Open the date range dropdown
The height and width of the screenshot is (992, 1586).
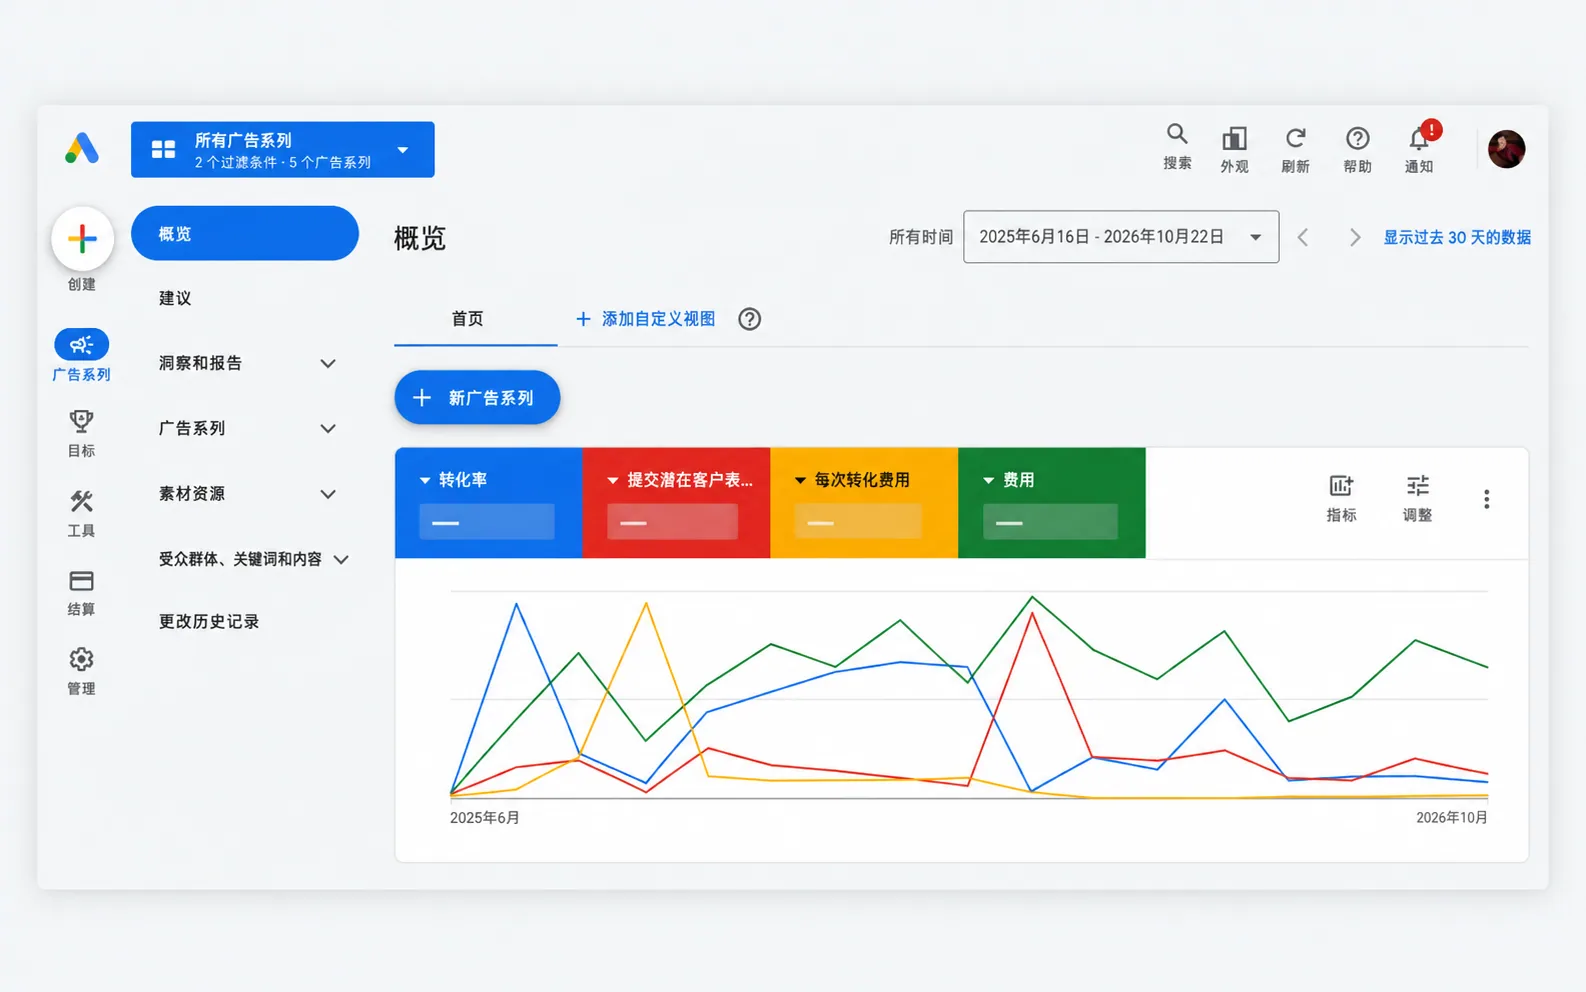pos(1121,237)
